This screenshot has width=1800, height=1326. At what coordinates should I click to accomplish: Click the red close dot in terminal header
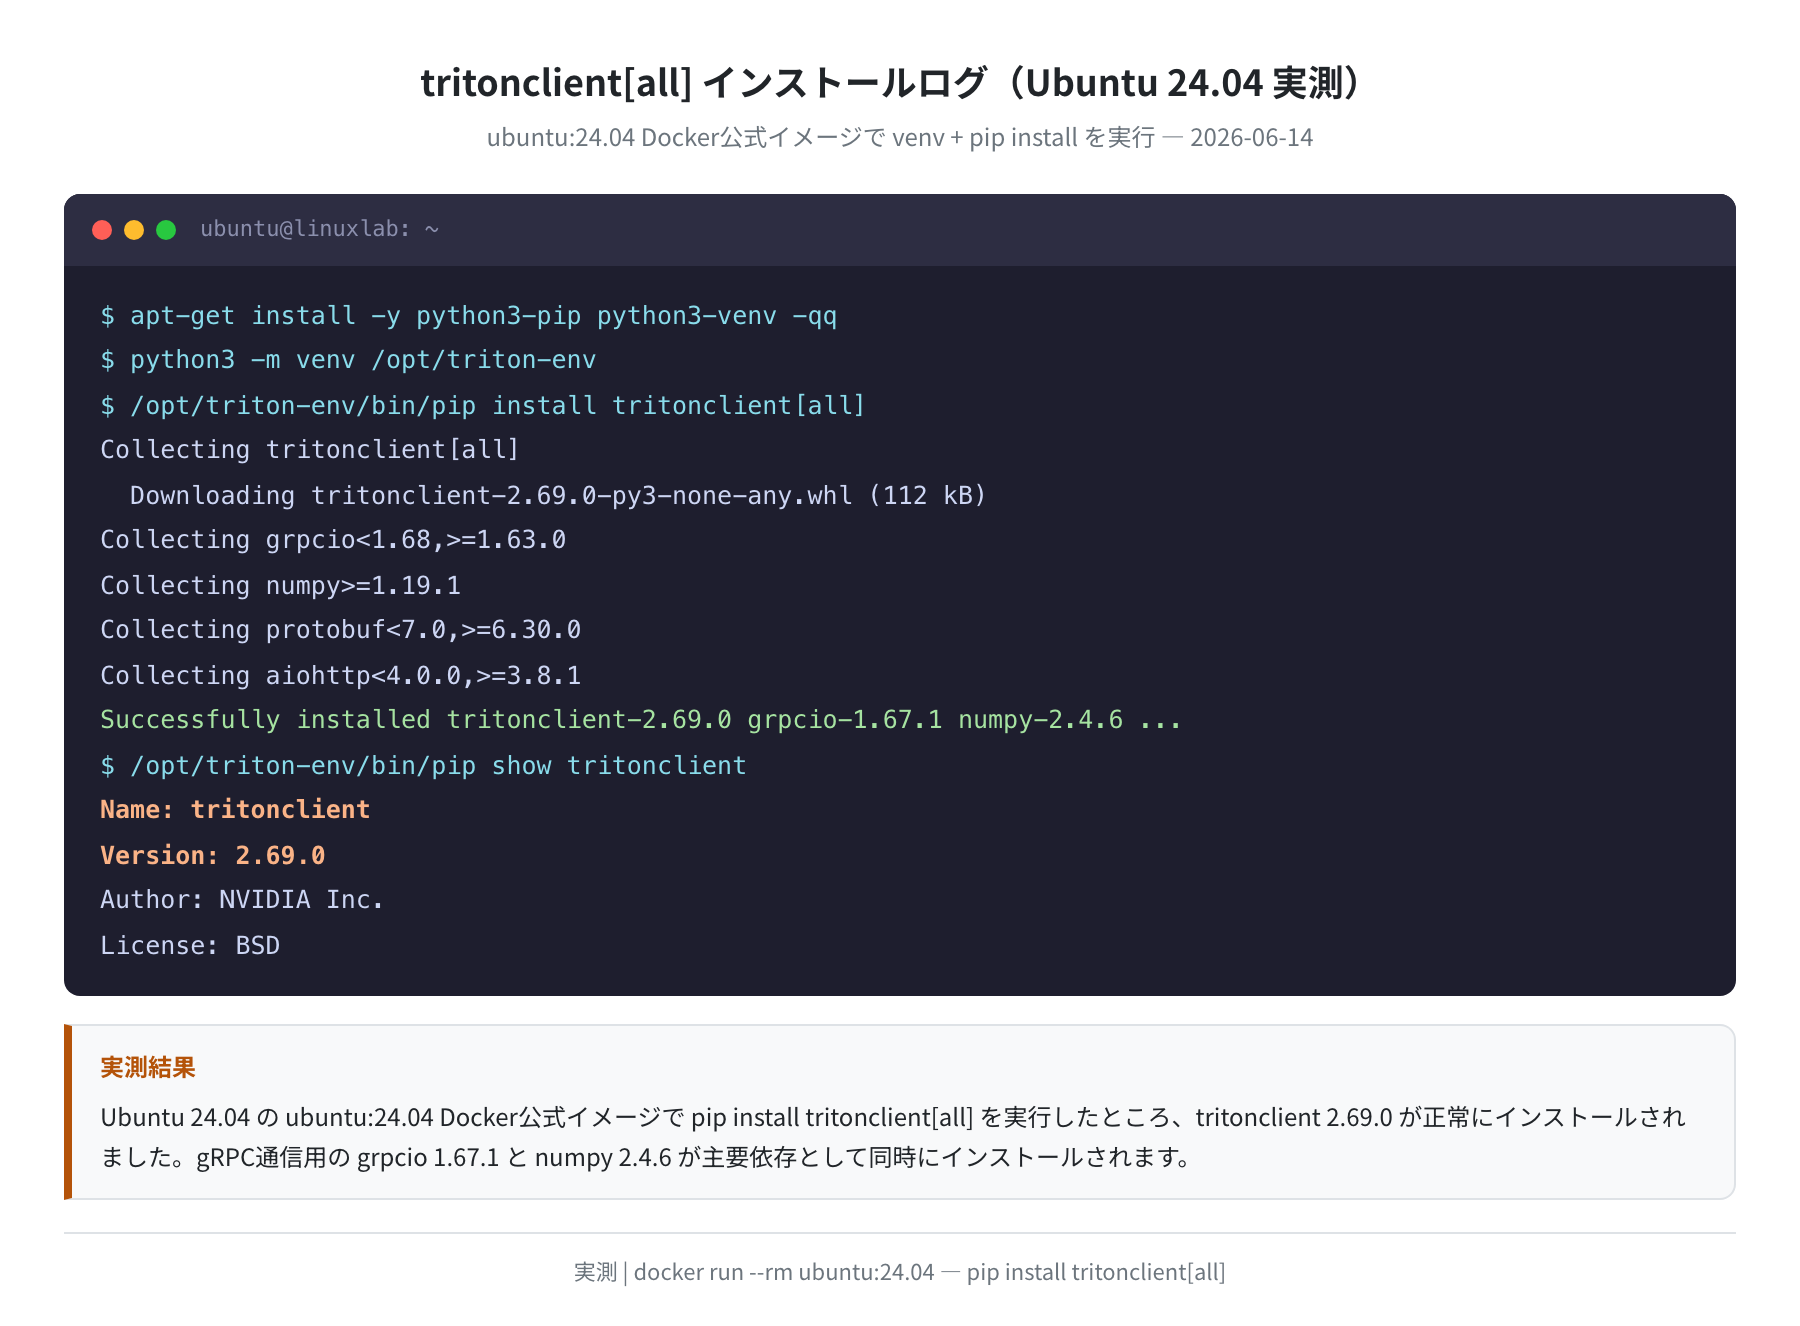pyautogui.click(x=102, y=230)
